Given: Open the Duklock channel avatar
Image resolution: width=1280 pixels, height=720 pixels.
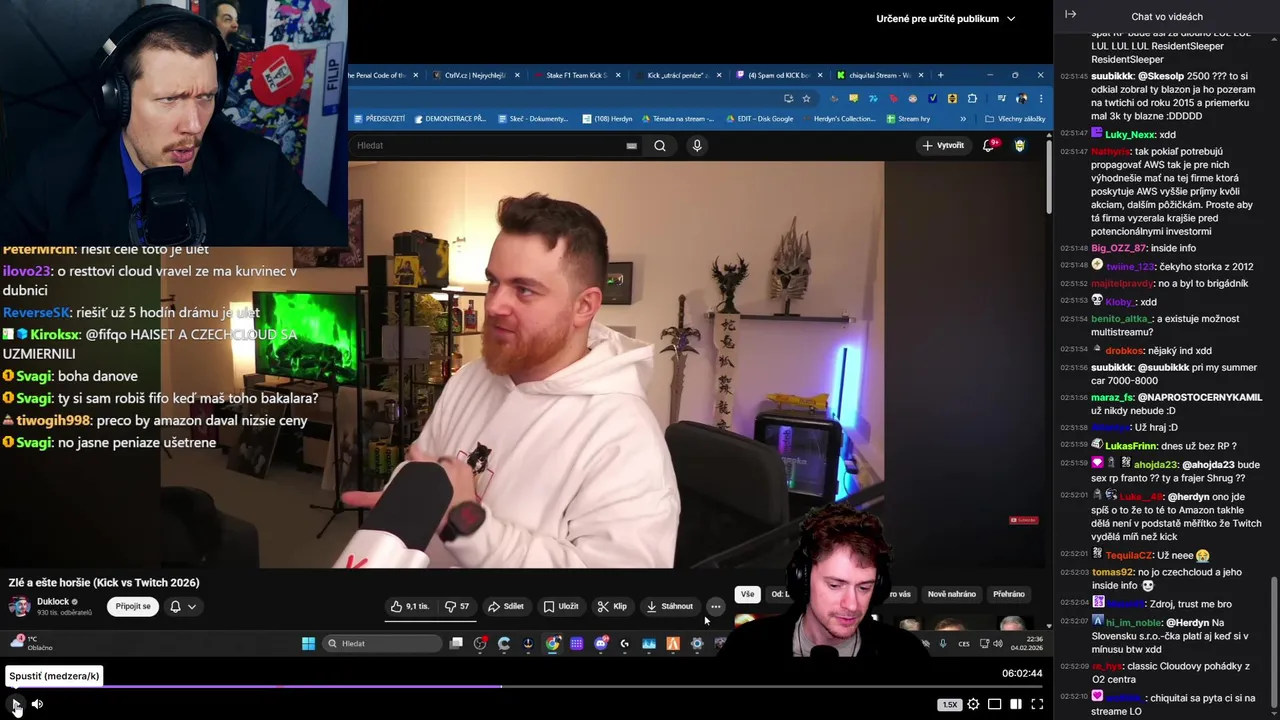Looking at the screenshot, I should pos(19,606).
